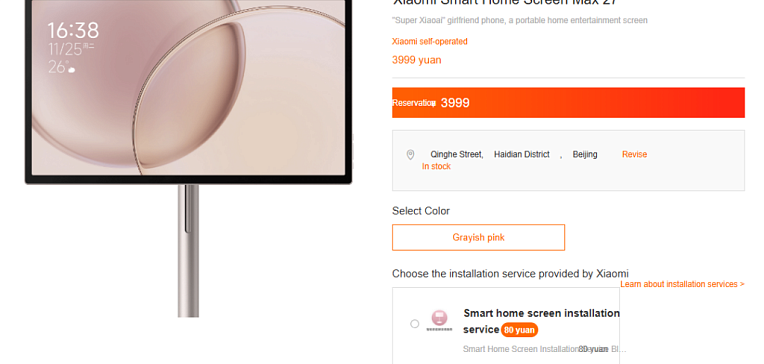
Task: Click the metallic stand pole in product image
Action: tap(188, 251)
